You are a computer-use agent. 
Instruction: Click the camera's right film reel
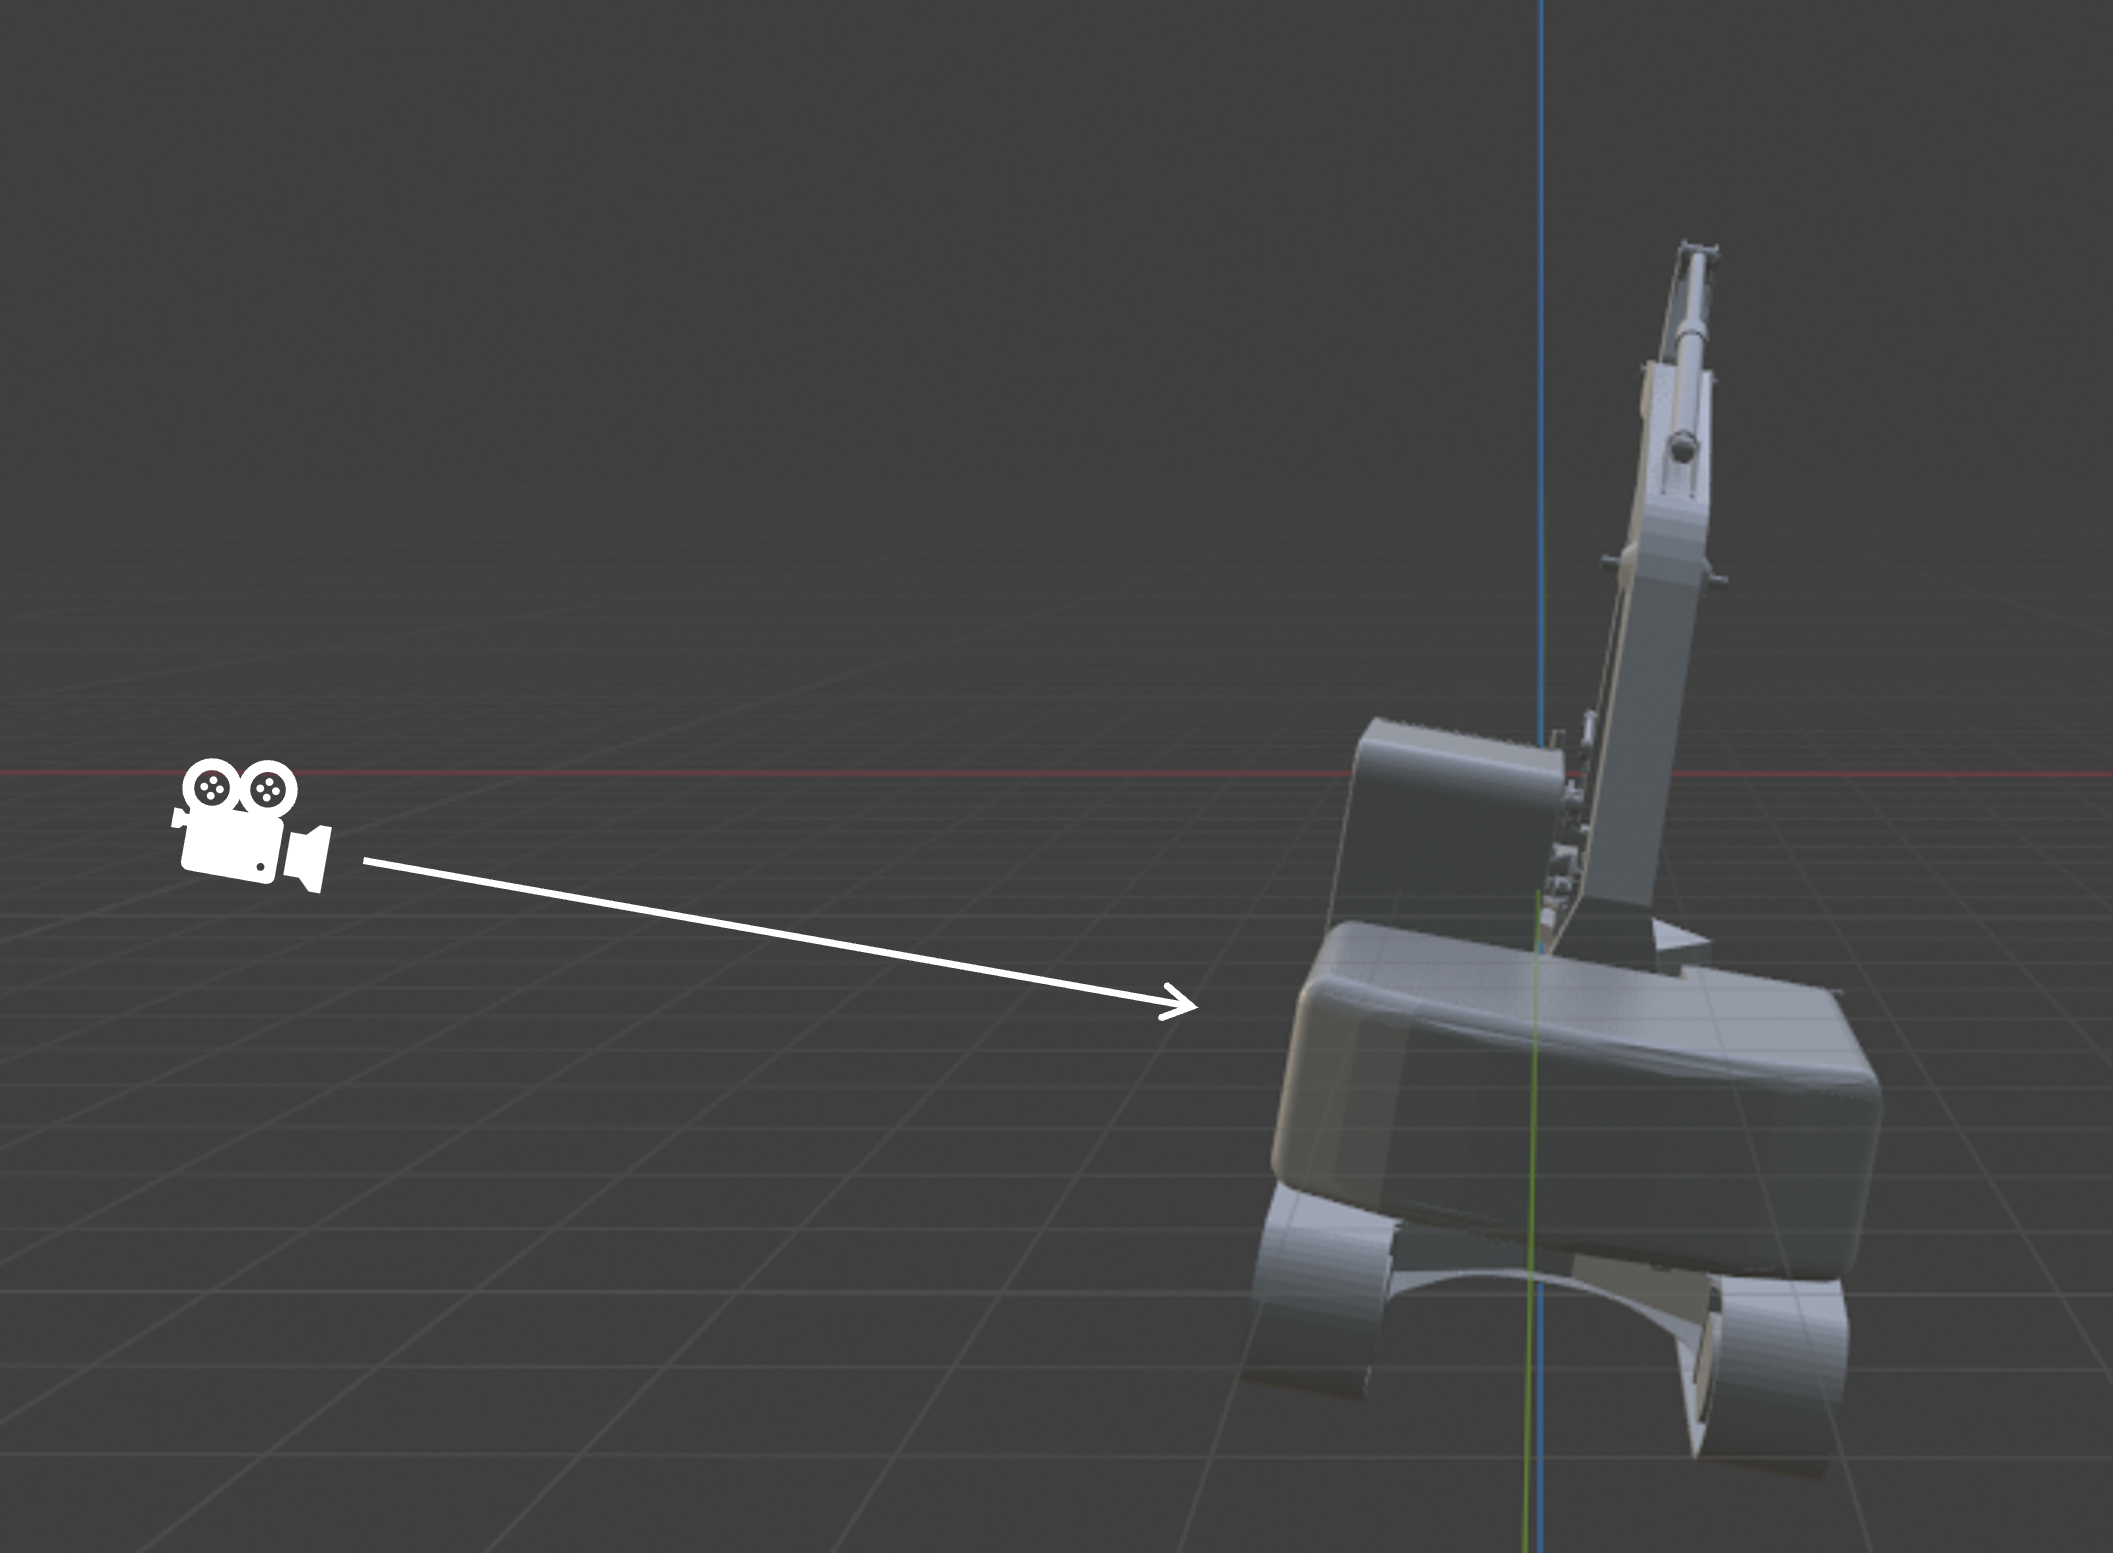(268, 791)
